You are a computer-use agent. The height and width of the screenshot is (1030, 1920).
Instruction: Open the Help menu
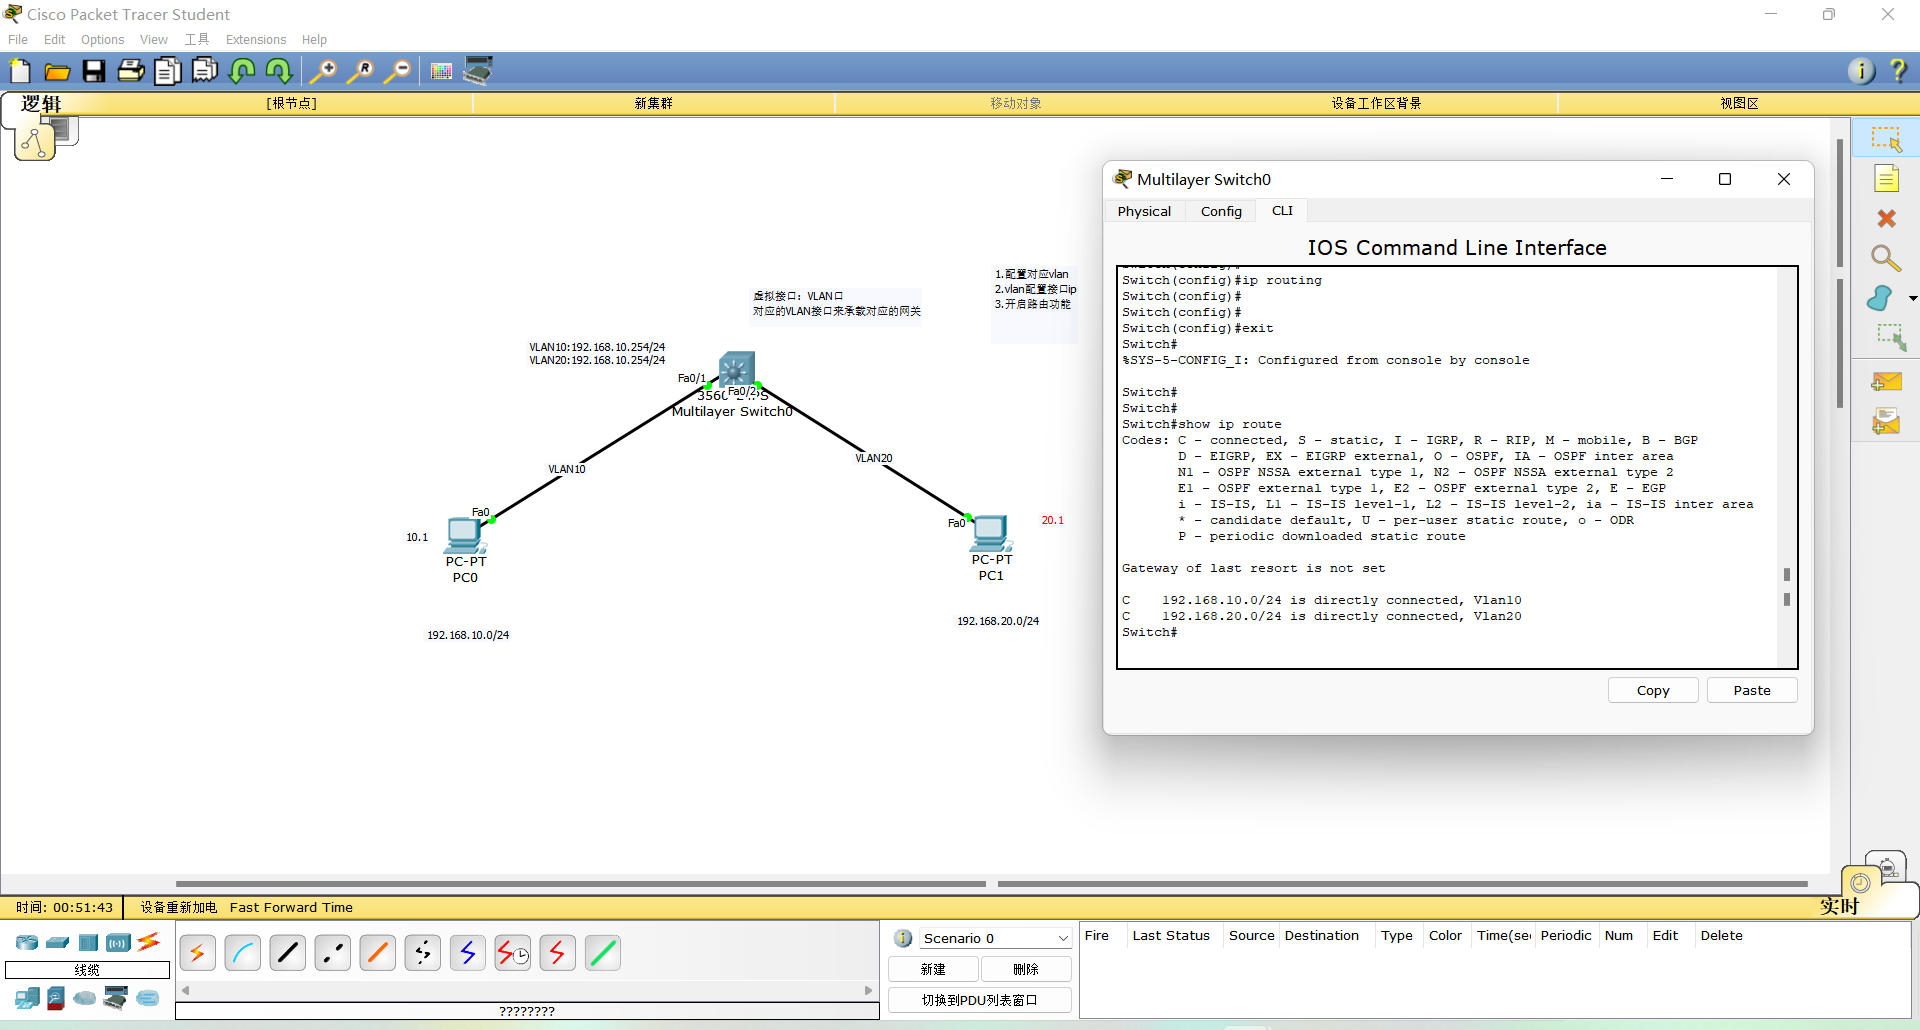tap(314, 40)
